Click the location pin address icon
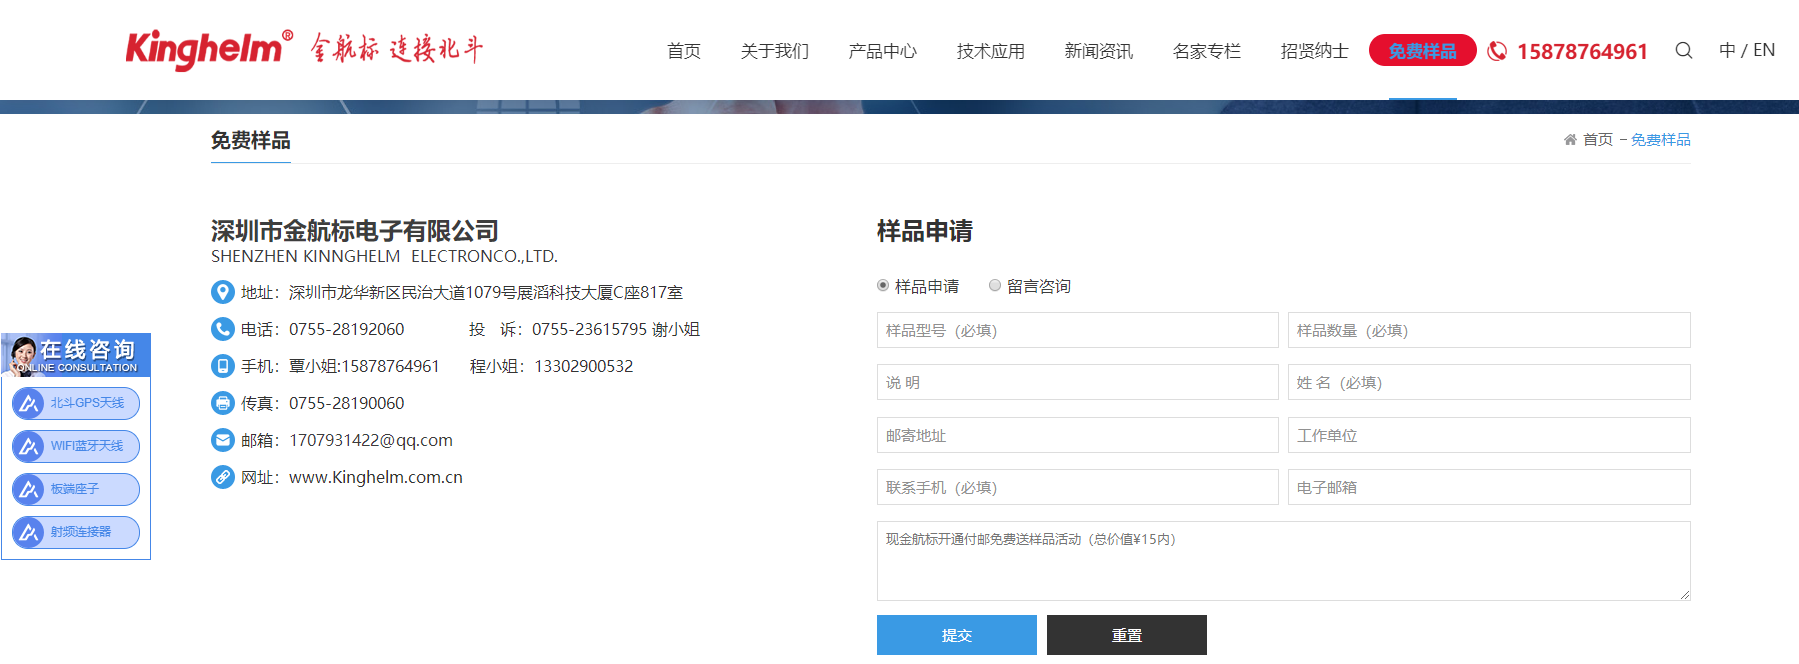Image resolution: width=1799 pixels, height=664 pixels. click(x=222, y=292)
